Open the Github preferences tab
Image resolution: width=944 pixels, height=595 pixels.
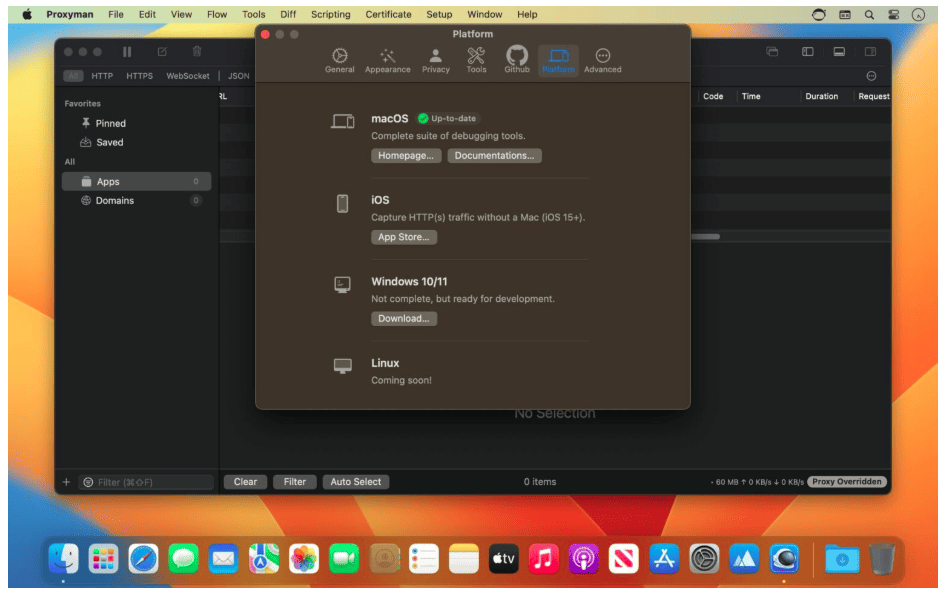tap(517, 60)
